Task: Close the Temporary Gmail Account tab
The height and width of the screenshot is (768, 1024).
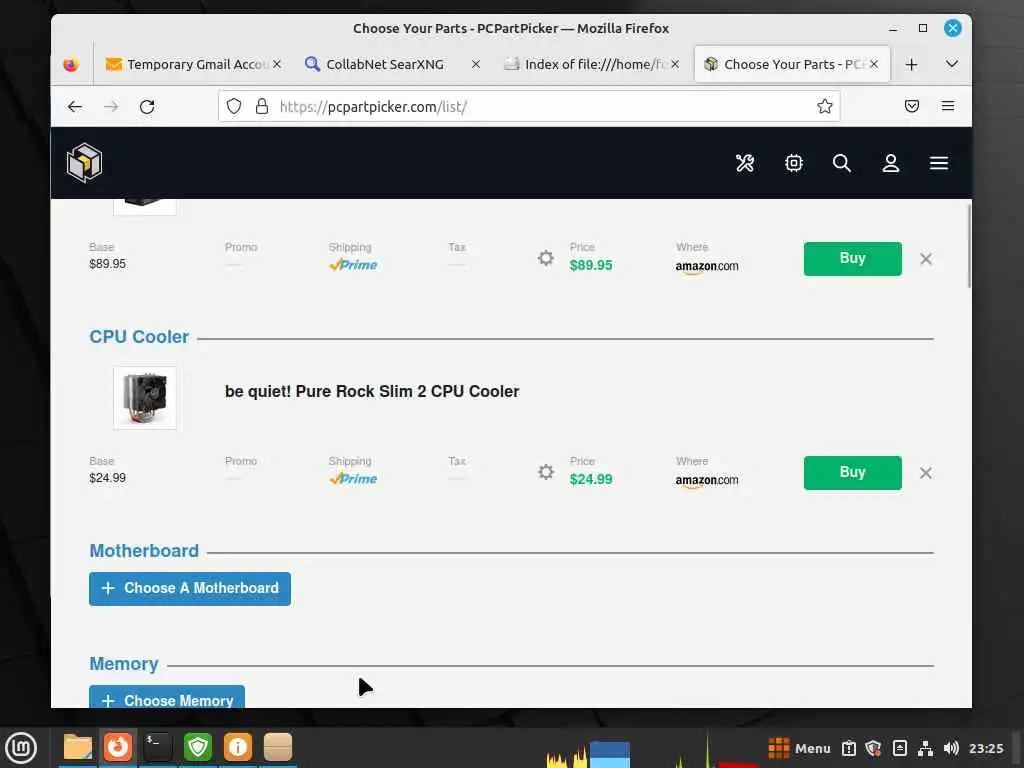Action: [x=277, y=64]
